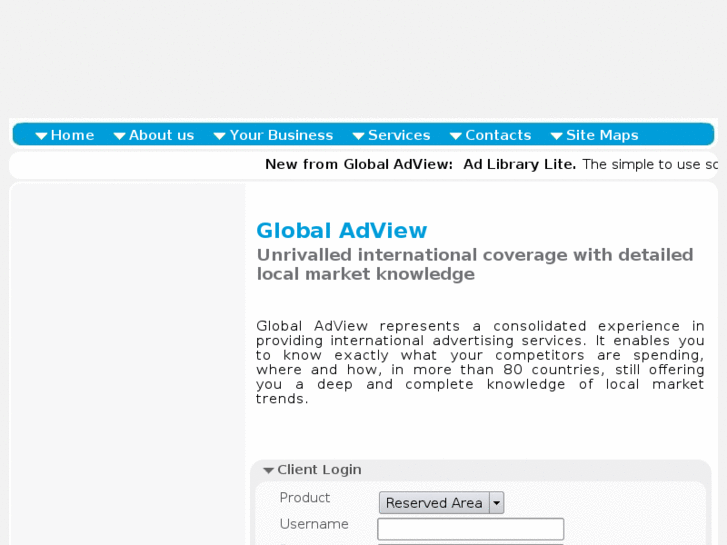Screen dimensions: 727x545
Task: Click the arrow icon beside Home
Action: (41, 136)
